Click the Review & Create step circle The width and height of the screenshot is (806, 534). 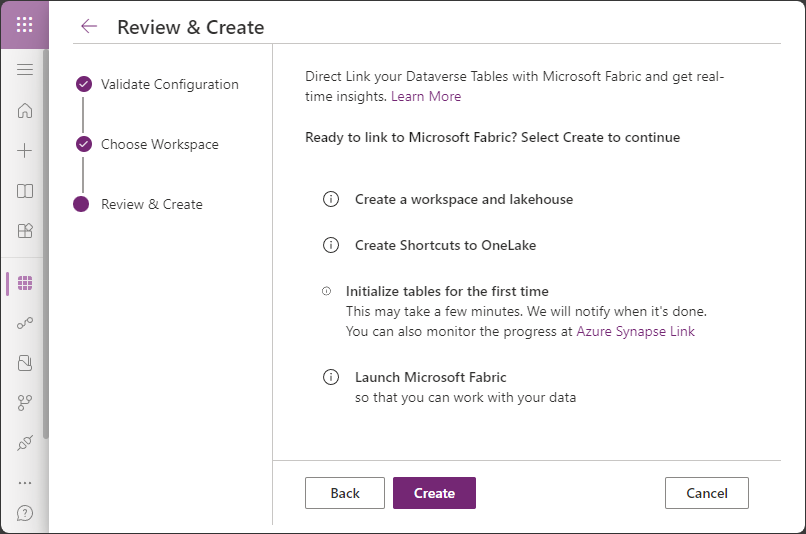81,204
